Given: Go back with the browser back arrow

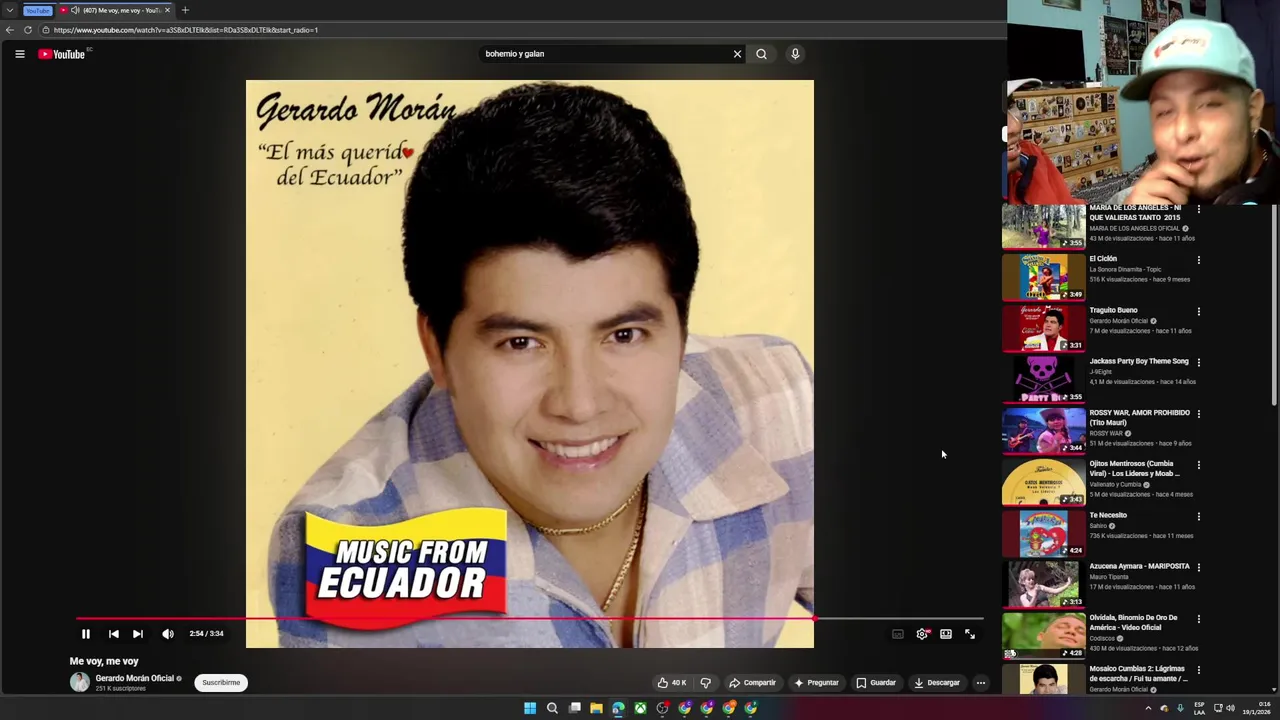Looking at the screenshot, I should click(10, 30).
